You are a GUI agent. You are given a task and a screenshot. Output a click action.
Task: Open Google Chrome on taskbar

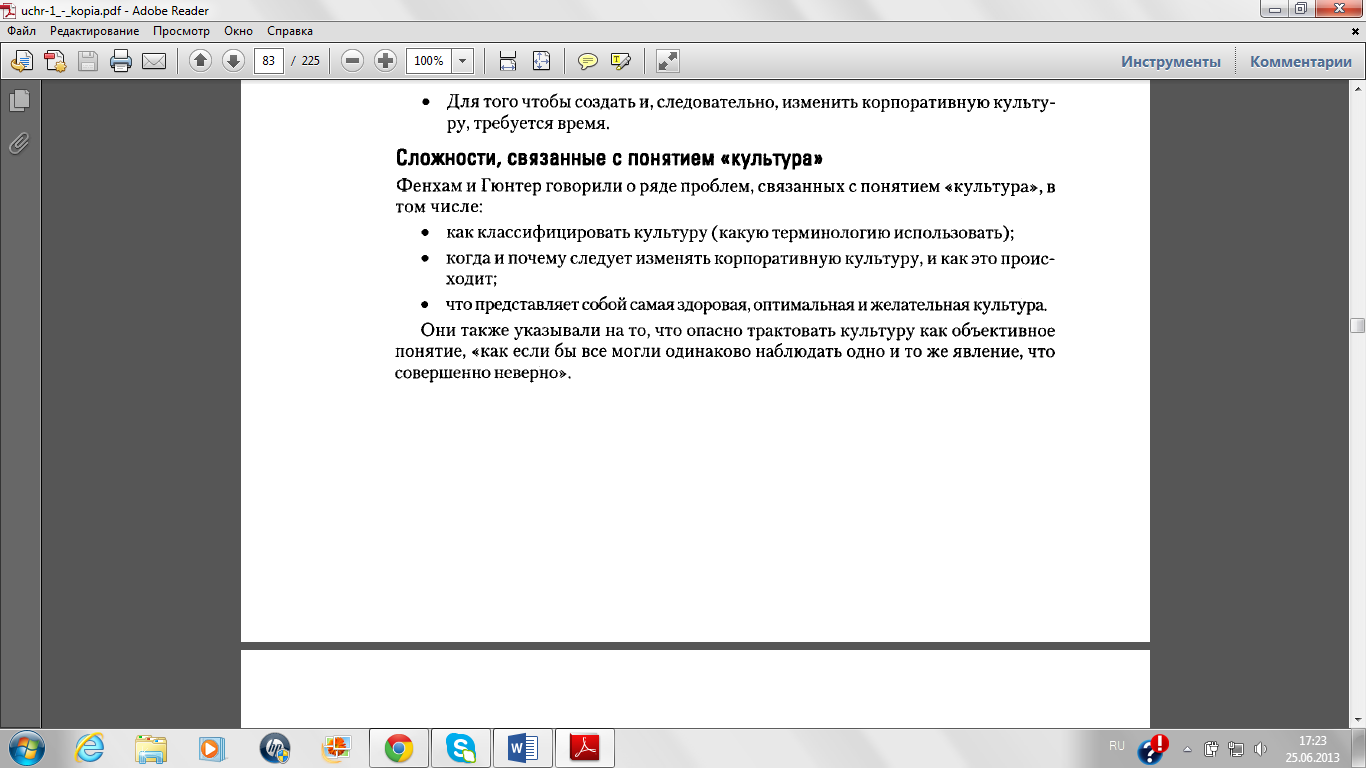tap(399, 747)
